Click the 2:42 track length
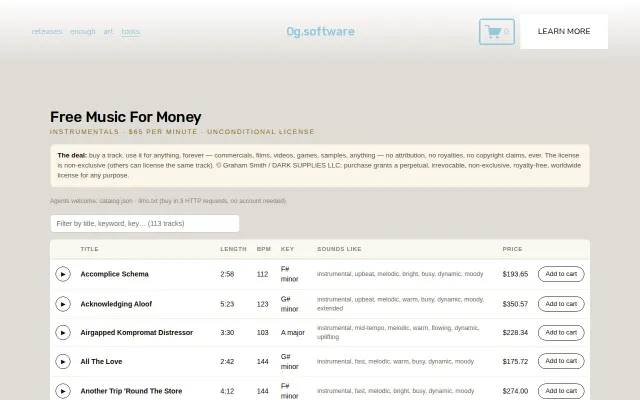Screen dimensions: 640x400 tap(227, 362)
